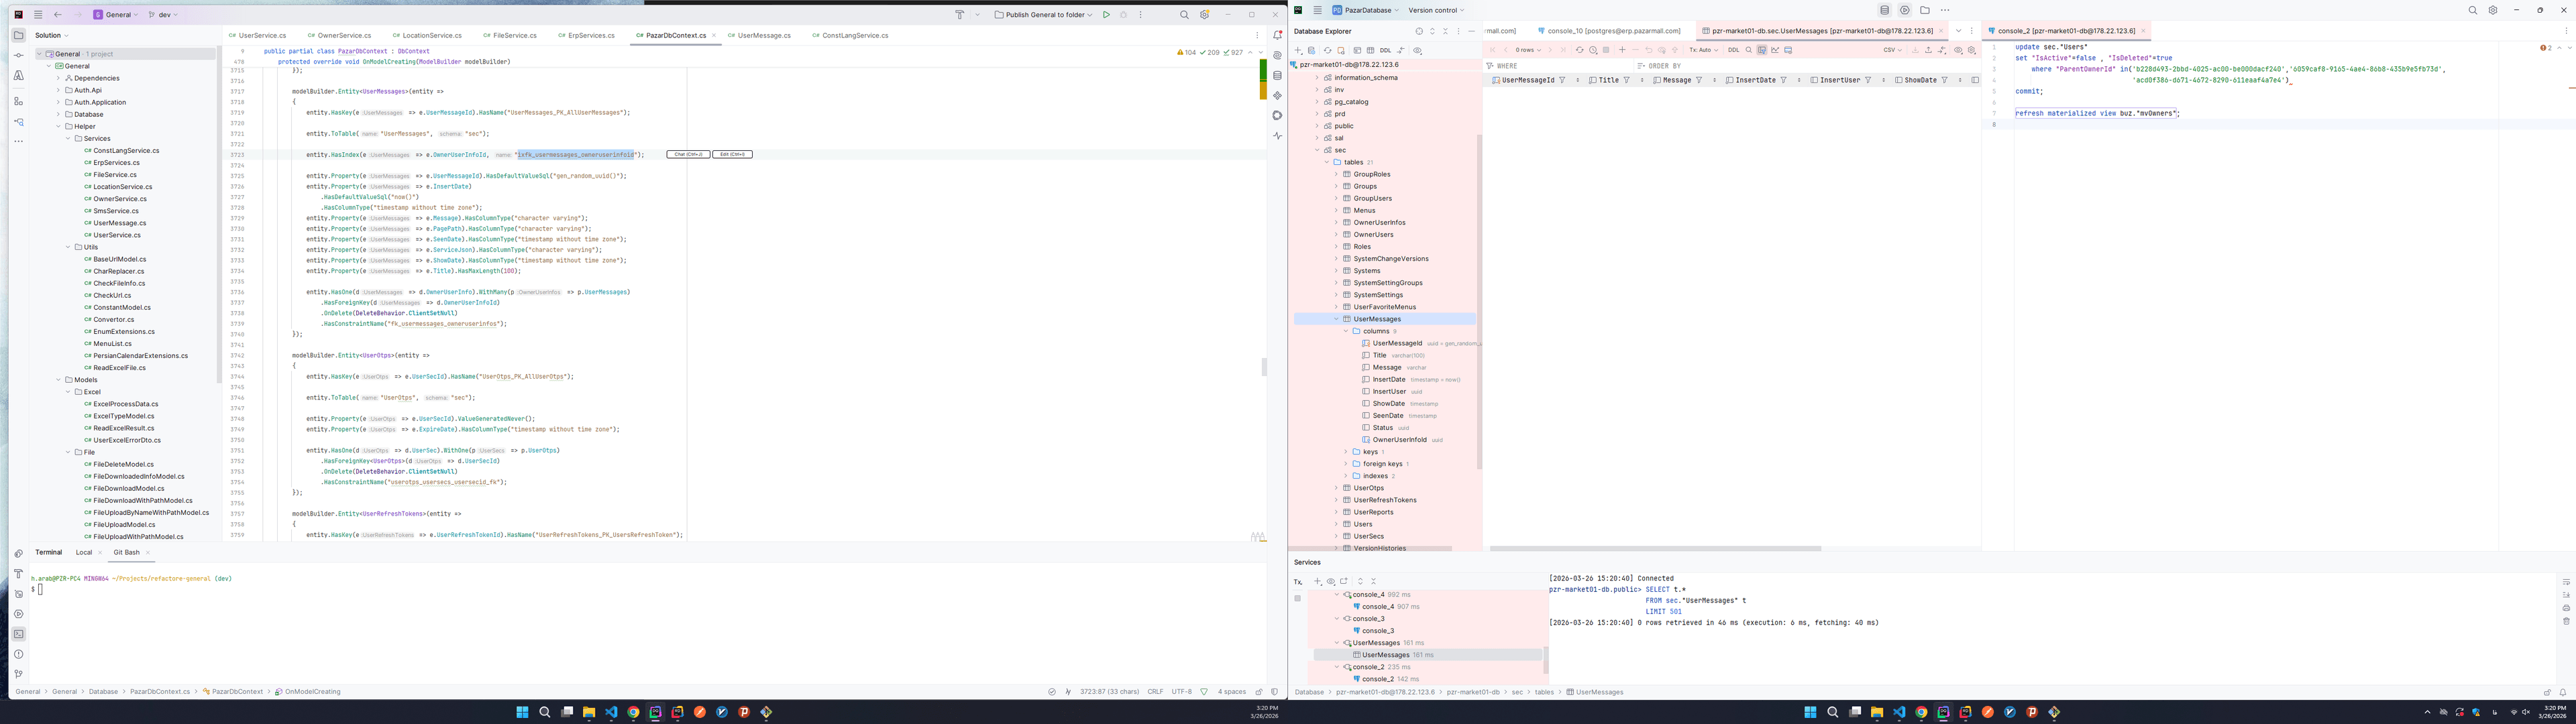Image resolution: width=2576 pixels, height=724 pixels.
Task: Open Database tool window in Rider right sidebar
Action: 1277,75
